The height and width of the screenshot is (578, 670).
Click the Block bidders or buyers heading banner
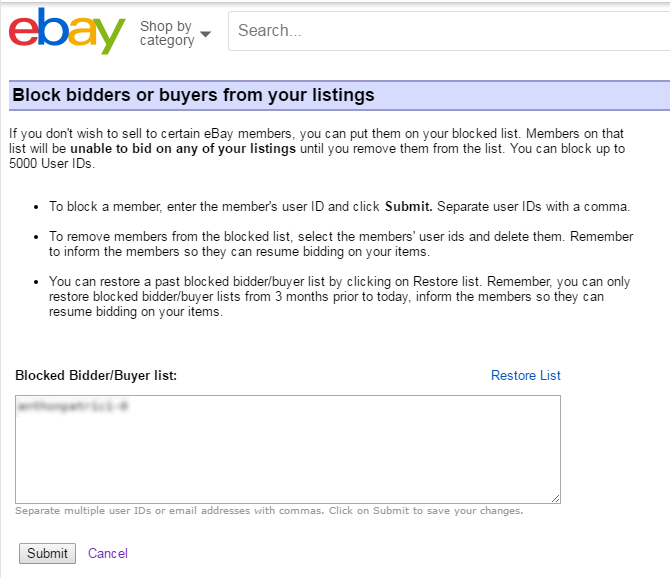point(339,95)
